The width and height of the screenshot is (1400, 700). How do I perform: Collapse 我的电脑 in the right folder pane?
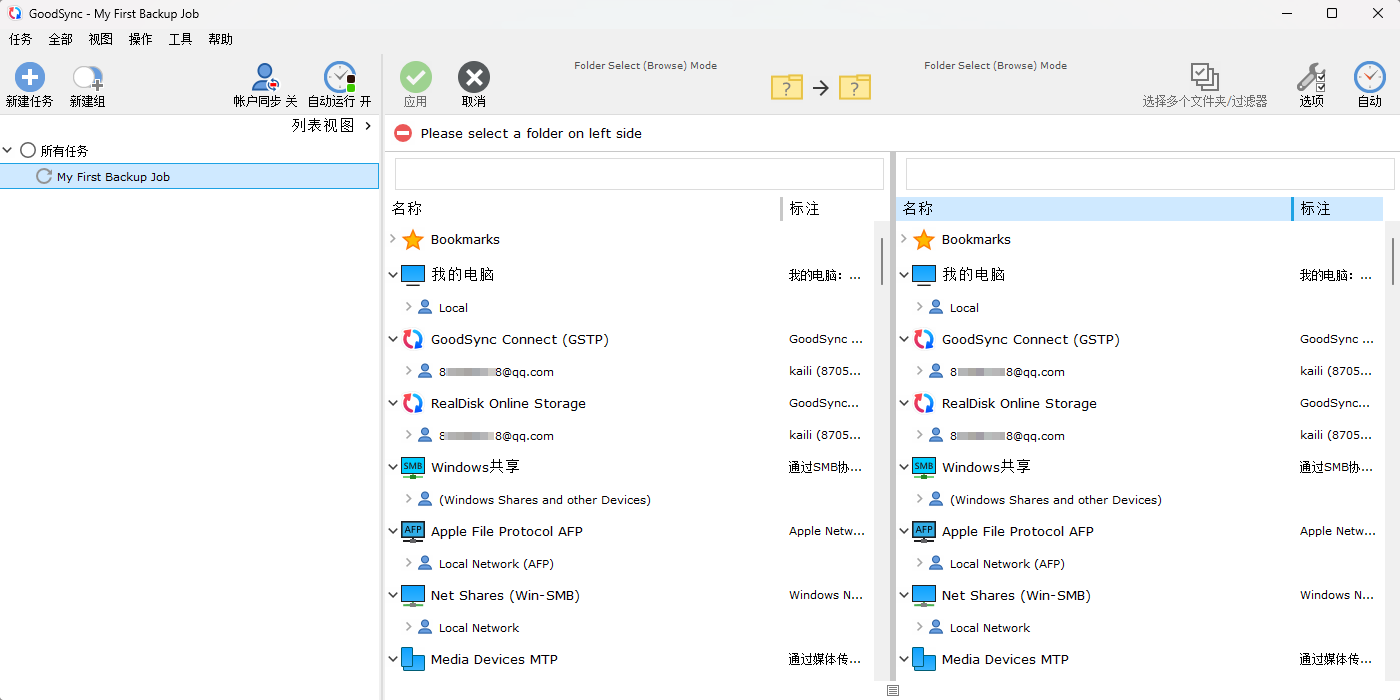[904, 275]
